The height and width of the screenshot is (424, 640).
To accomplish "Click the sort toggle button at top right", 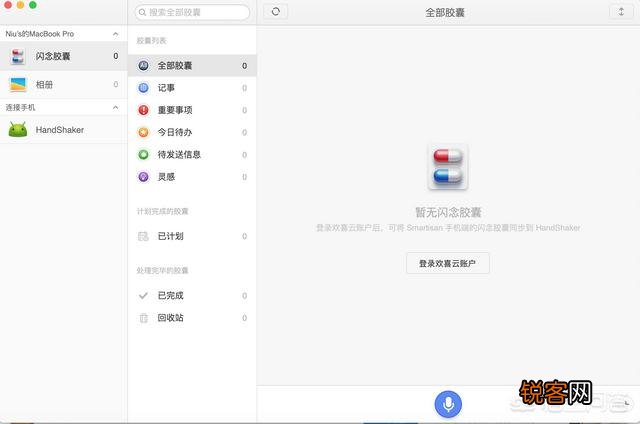I will pyautogui.click(x=621, y=11).
